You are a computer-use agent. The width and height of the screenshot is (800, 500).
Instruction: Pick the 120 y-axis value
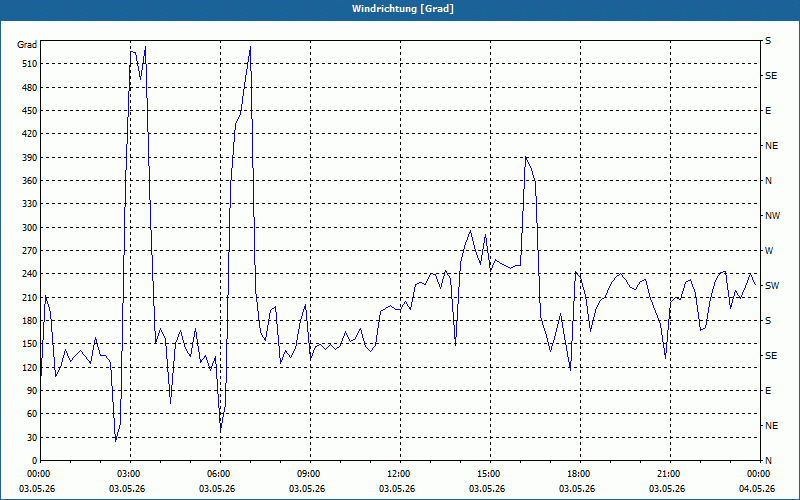pos(29,367)
